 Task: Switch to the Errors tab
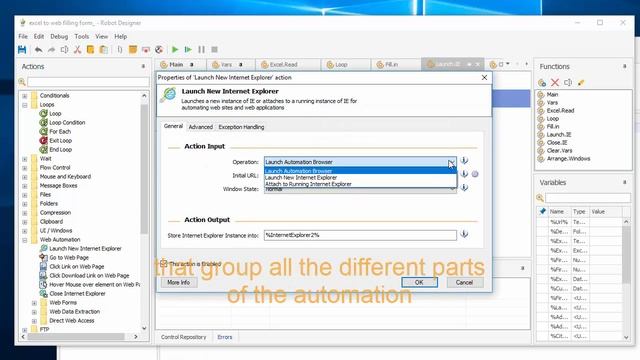[224, 337]
